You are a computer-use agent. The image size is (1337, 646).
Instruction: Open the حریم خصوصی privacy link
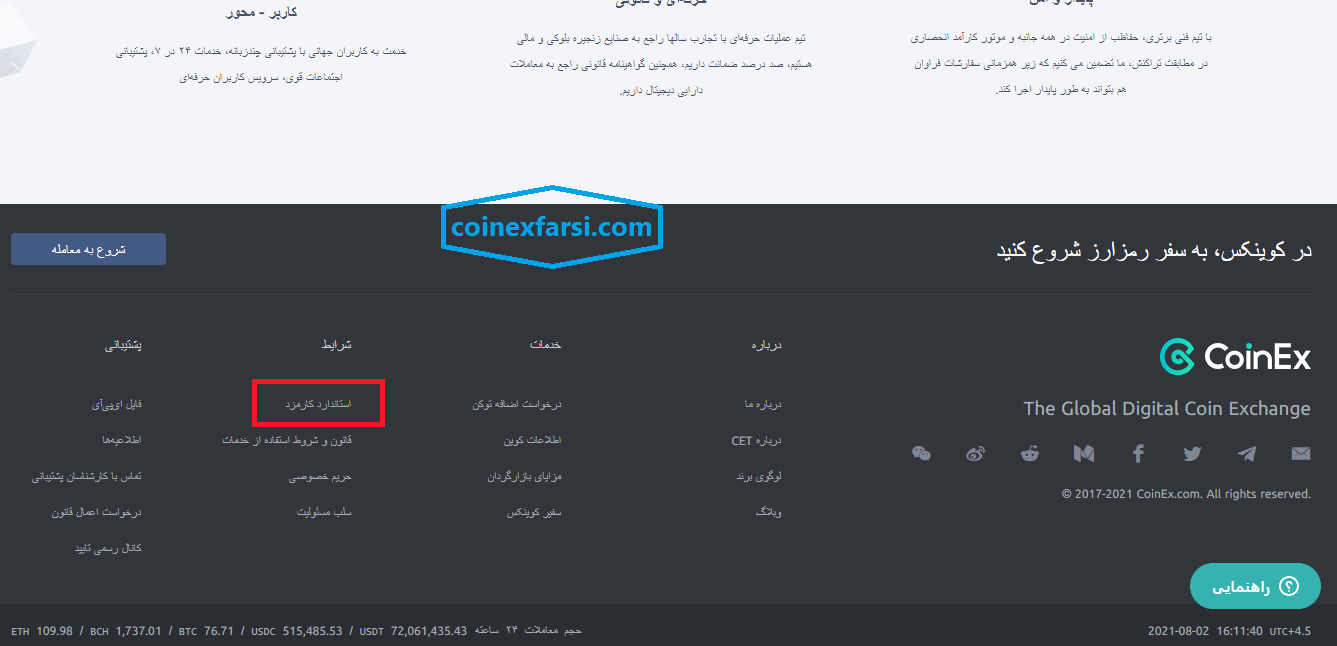(320, 477)
